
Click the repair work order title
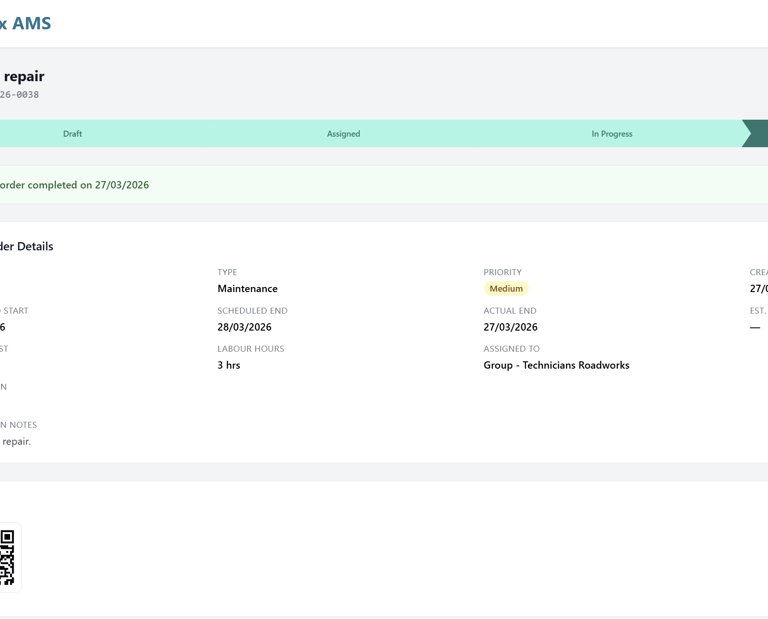[x=24, y=76]
